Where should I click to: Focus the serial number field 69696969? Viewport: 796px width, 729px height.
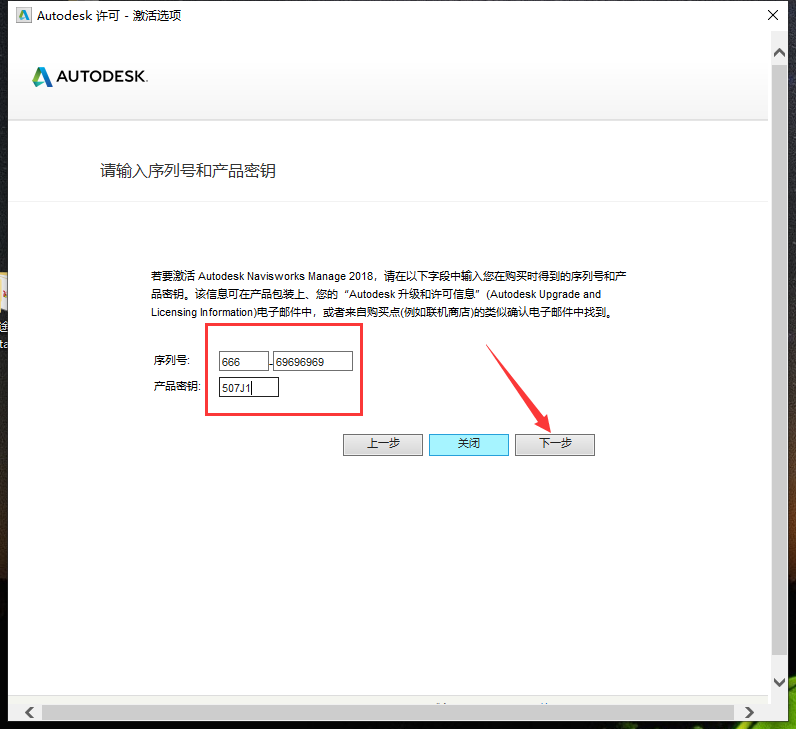[x=313, y=361]
